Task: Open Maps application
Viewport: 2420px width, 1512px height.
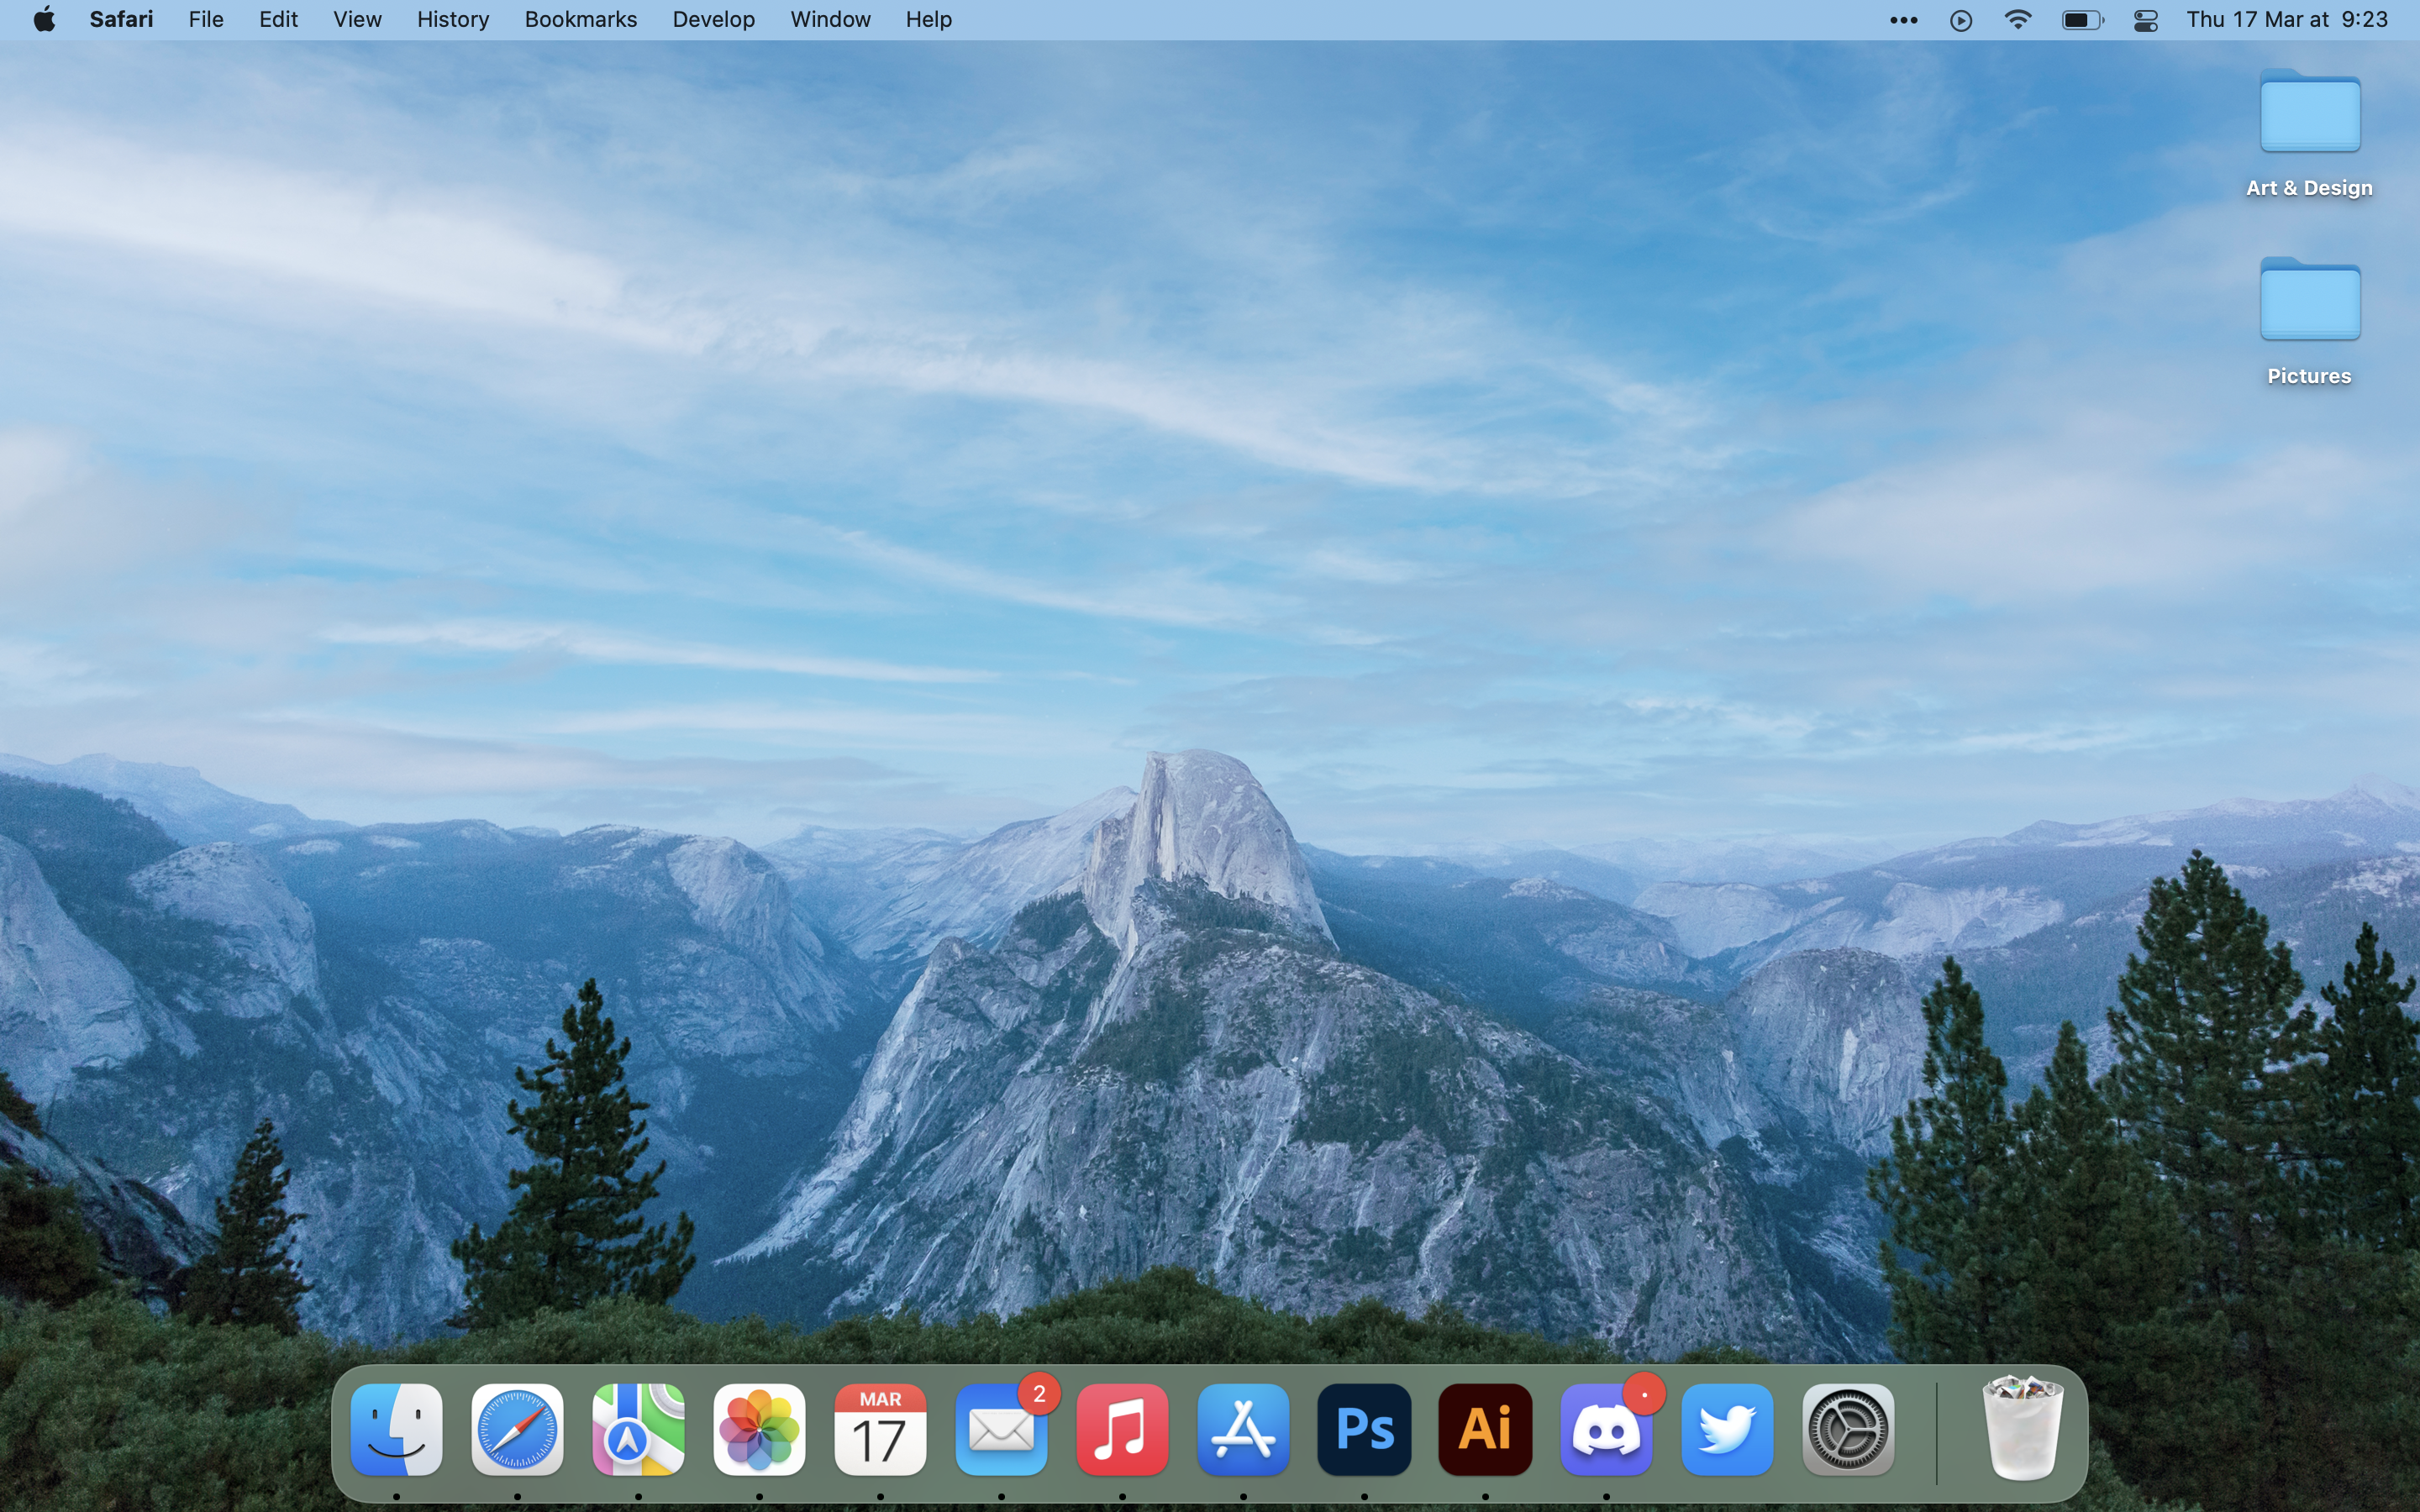Action: [639, 1428]
